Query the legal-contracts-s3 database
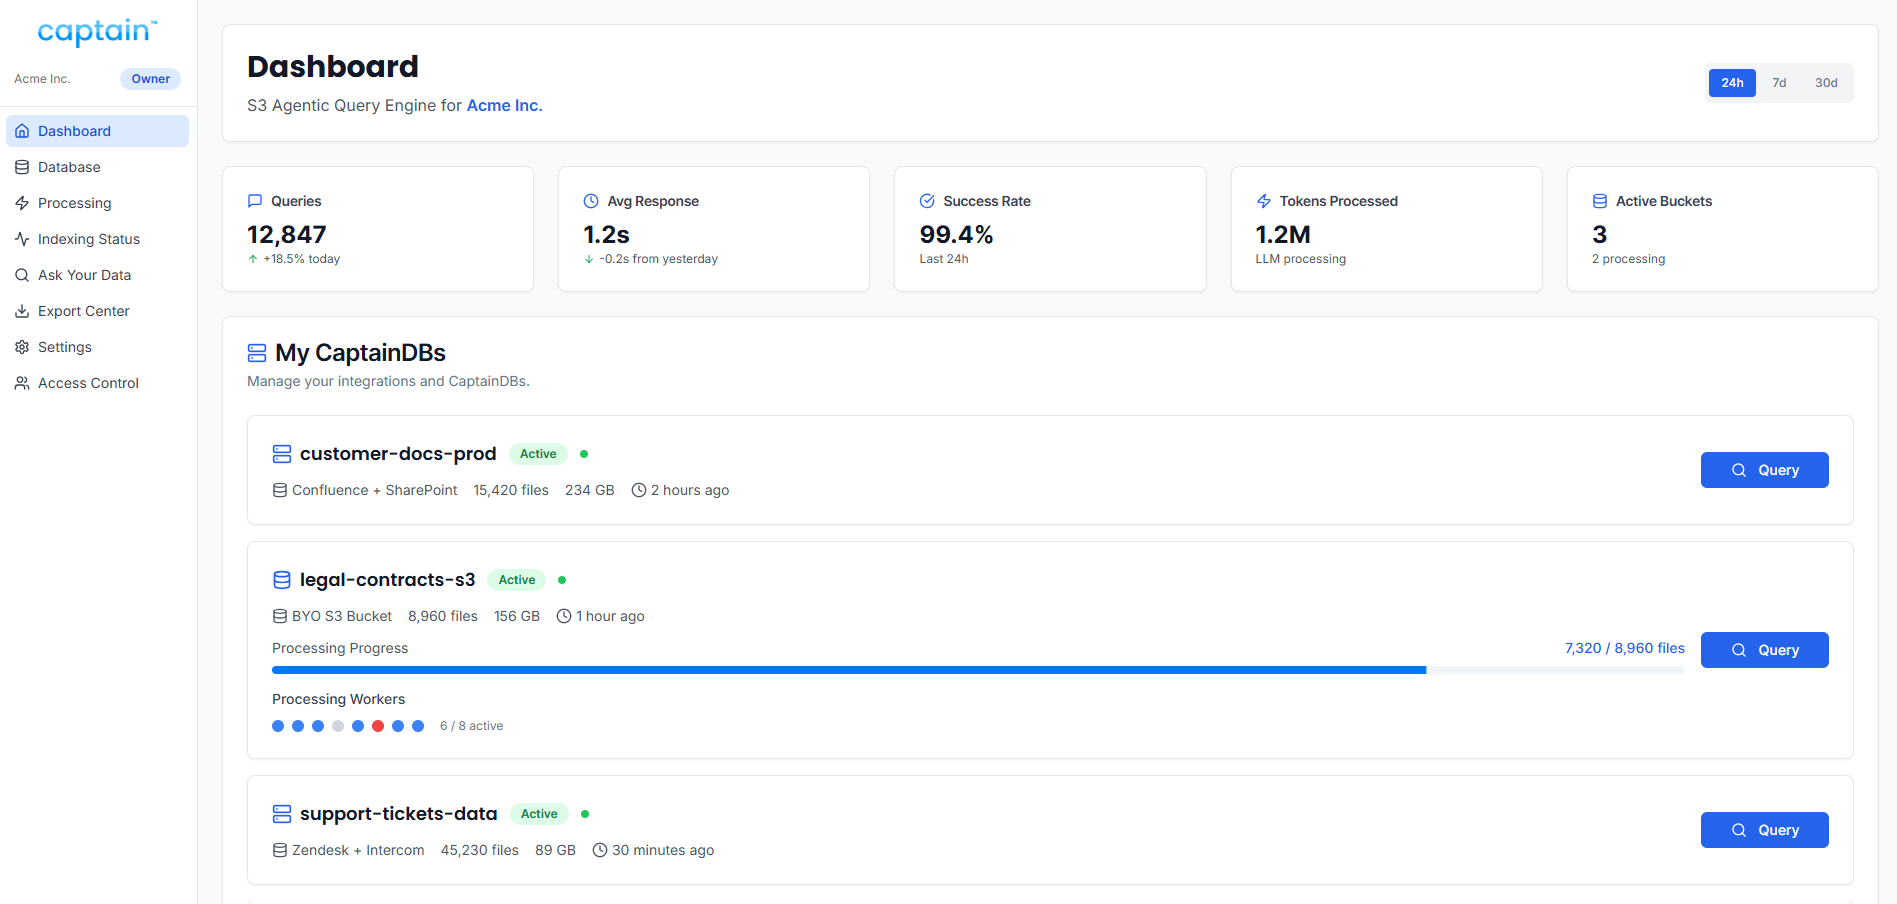This screenshot has height=904, width=1897. pos(1764,650)
